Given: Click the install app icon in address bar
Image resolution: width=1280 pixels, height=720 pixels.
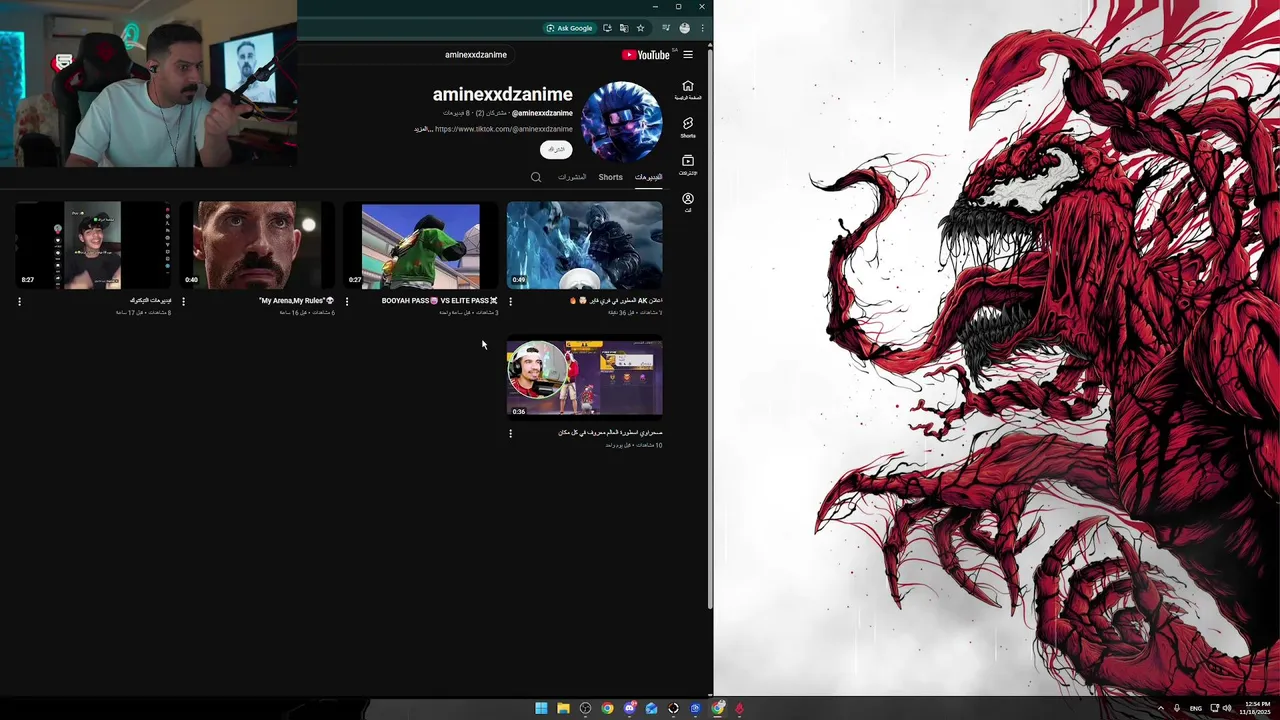Looking at the screenshot, I should click(x=607, y=28).
